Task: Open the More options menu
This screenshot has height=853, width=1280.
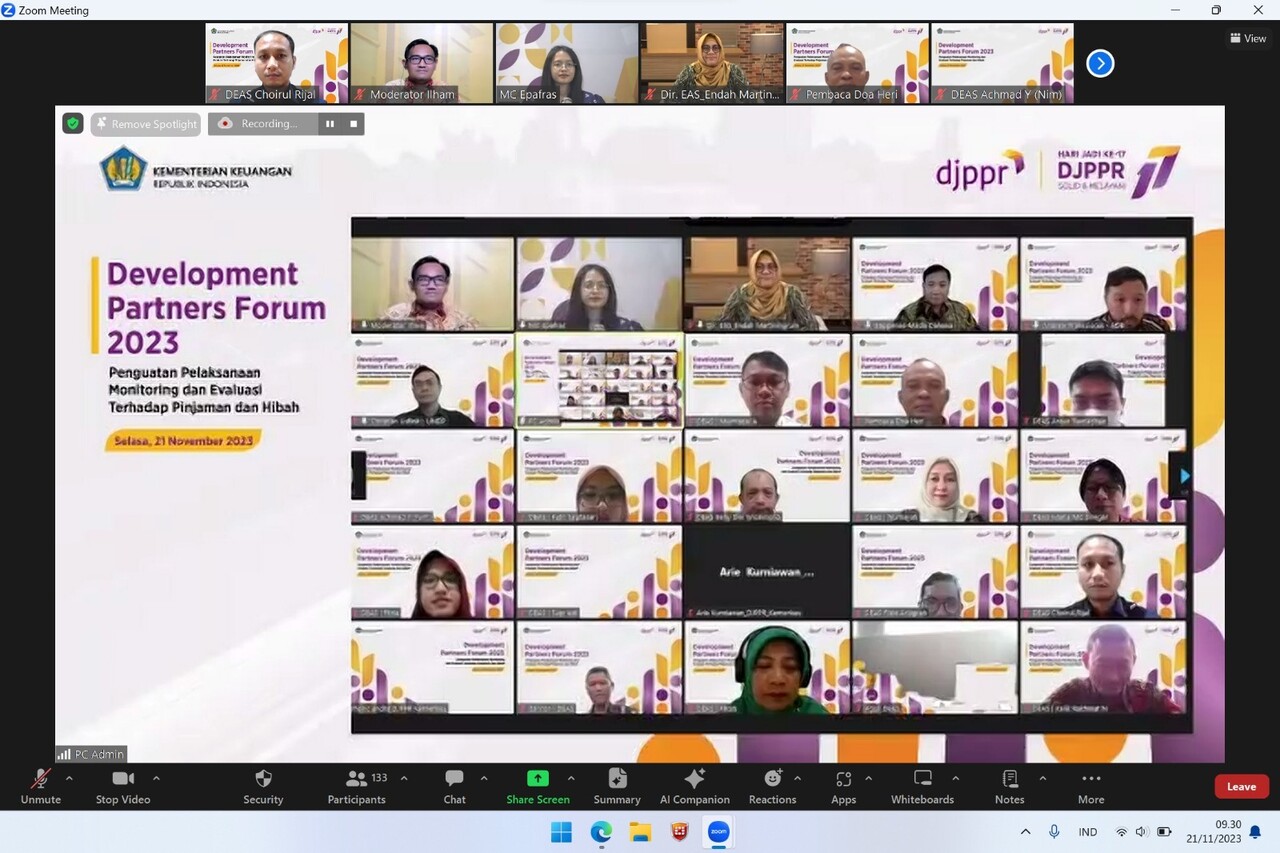Action: coord(1090,779)
